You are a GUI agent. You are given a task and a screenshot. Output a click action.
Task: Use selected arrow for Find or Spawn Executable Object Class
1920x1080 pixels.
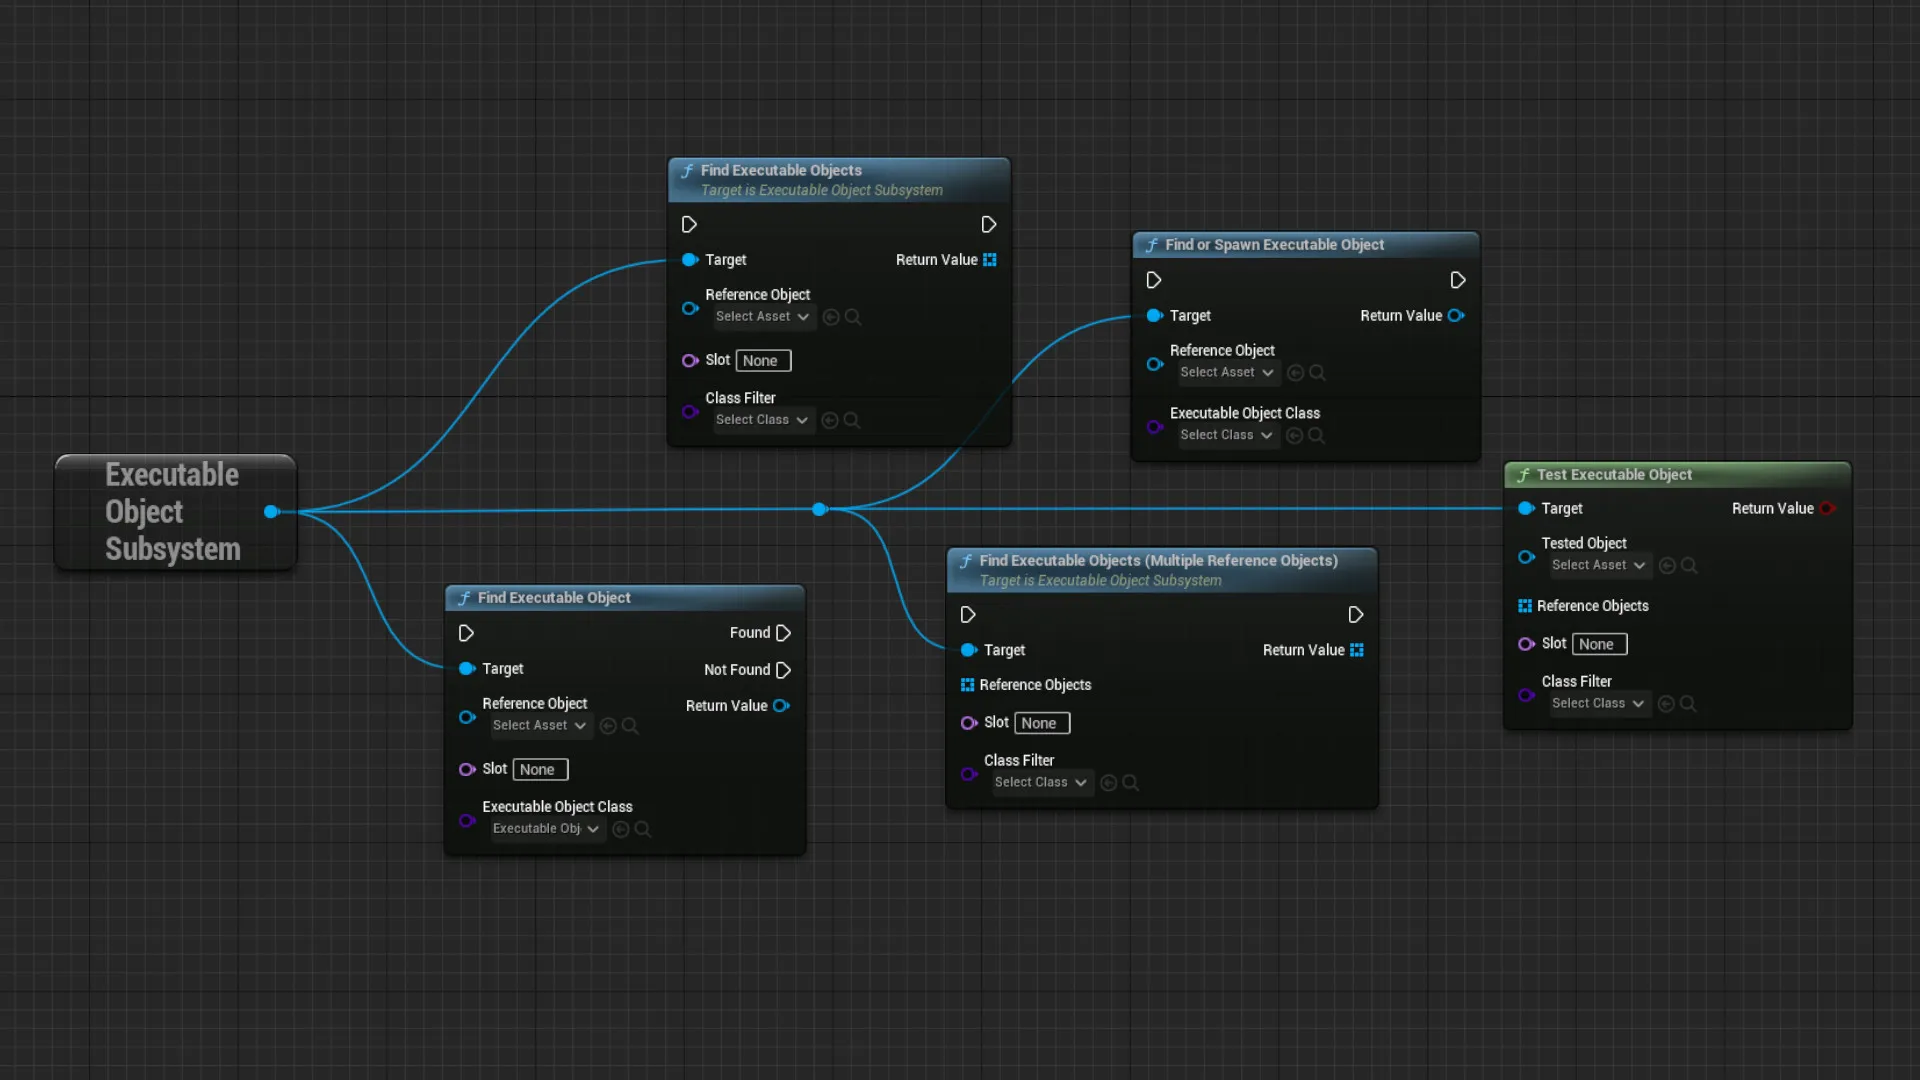click(1294, 436)
